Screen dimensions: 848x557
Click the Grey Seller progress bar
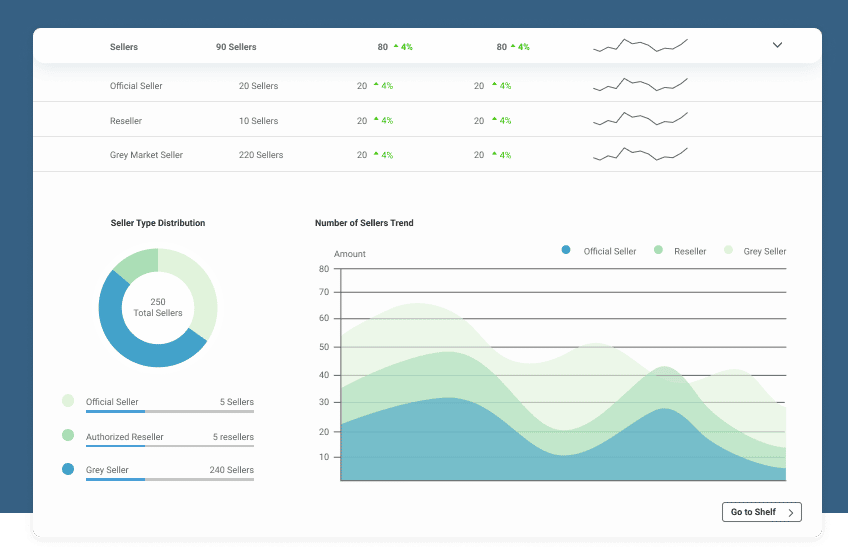coord(169,479)
